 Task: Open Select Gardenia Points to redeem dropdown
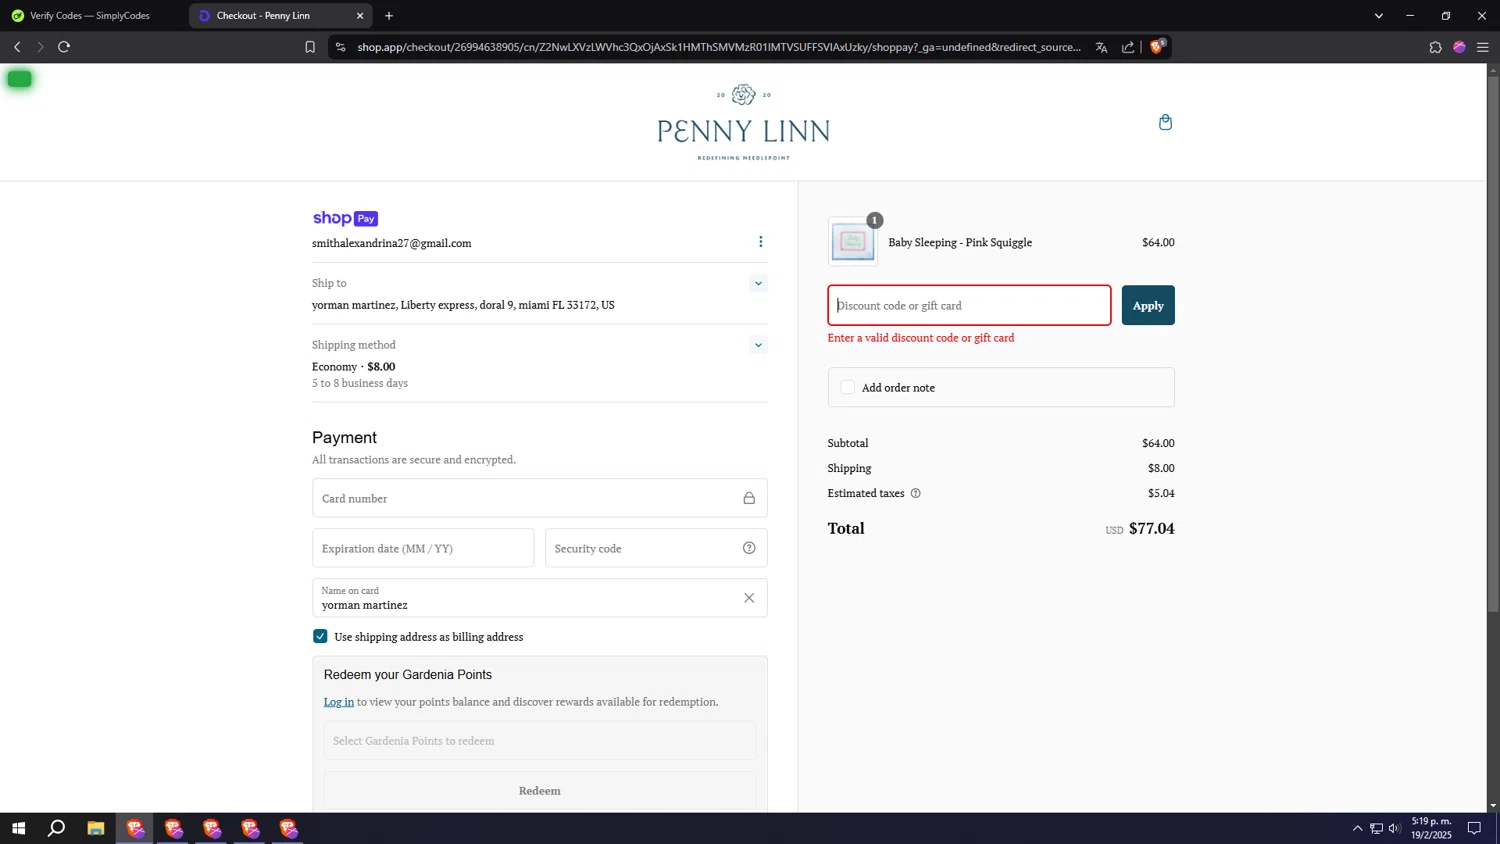(x=539, y=741)
